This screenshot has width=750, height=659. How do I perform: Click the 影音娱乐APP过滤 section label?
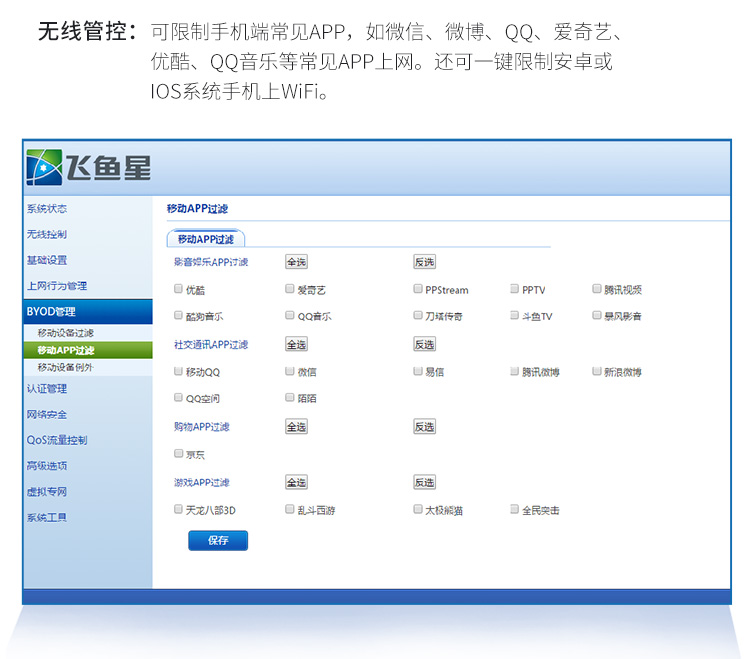coord(211,262)
